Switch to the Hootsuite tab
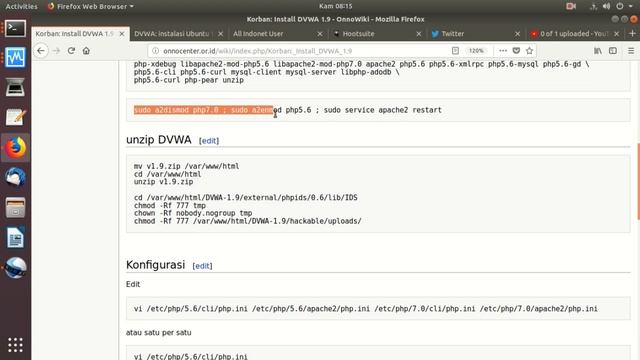 tap(358, 33)
